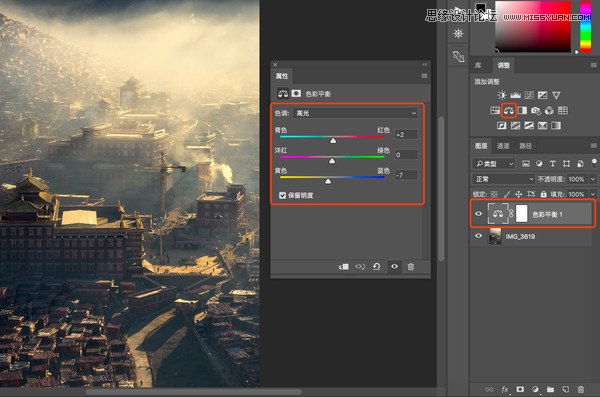Add a Hue/Saturation adjustment layer
600x397 pixels.
click(x=495, y=111)
